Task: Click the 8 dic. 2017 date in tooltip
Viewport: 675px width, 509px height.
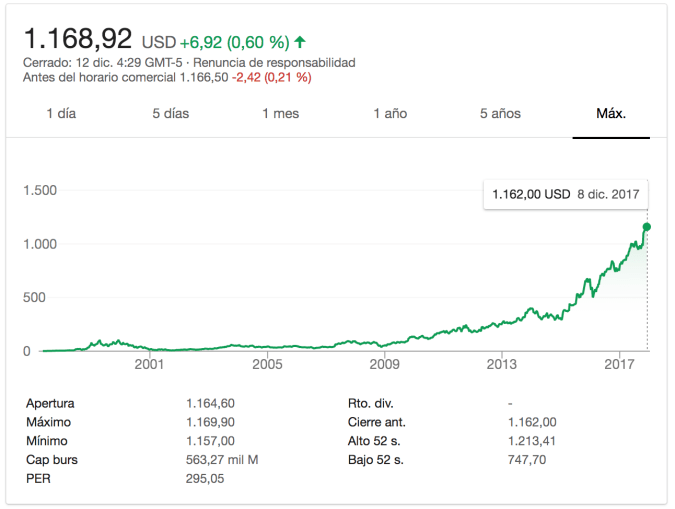Action: pyautogui.click(x=608, y=195)
